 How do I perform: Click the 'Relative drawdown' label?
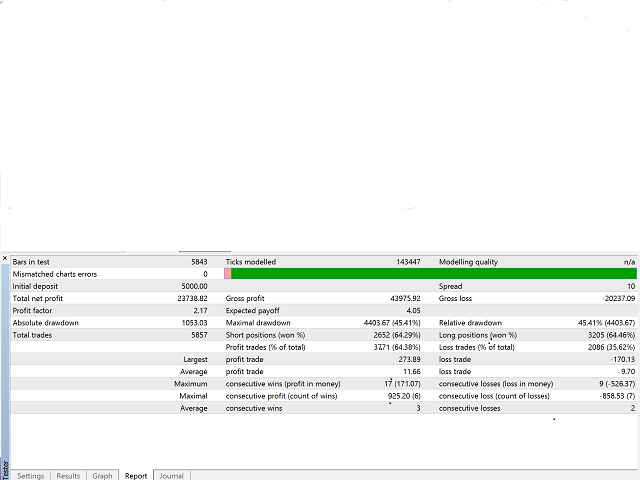(x=470, y=323)
